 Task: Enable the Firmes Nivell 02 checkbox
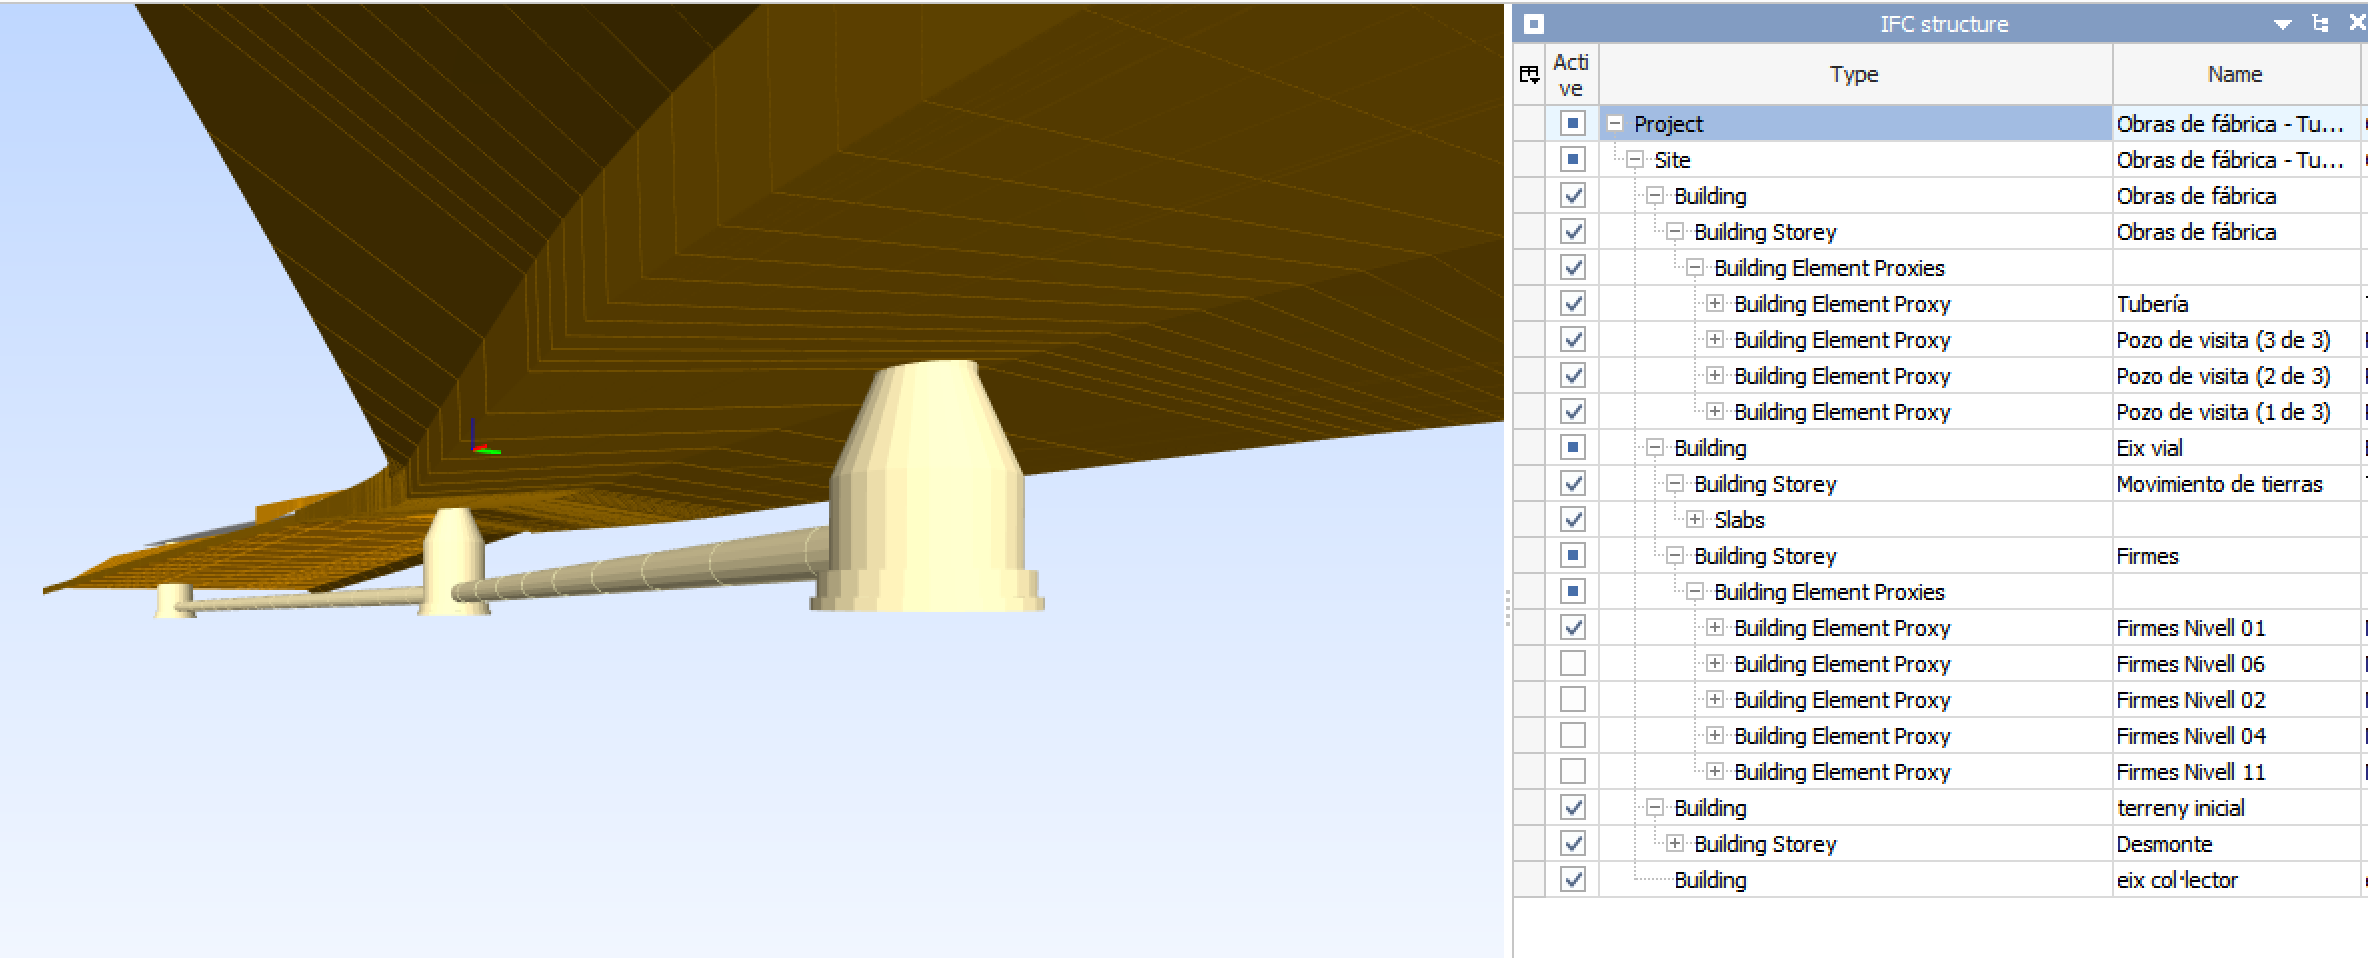pos(1572,699)
